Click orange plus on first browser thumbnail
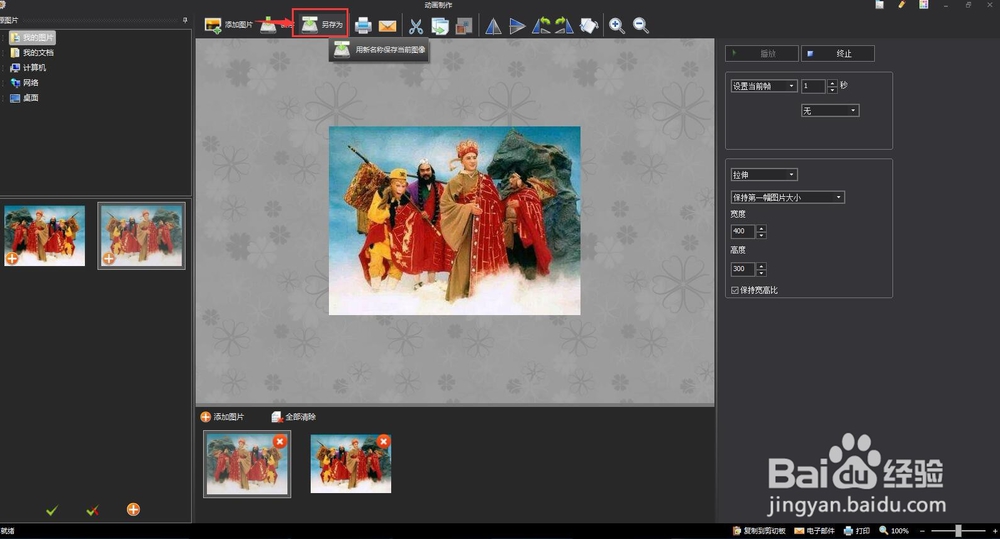Screen dimensions: 1000x539 [12, 258]
